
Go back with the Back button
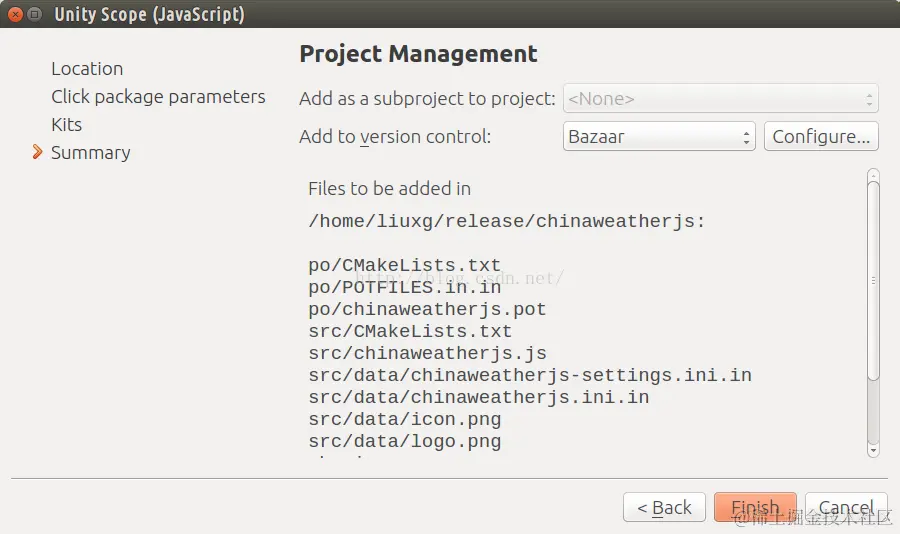click(664, 508)
